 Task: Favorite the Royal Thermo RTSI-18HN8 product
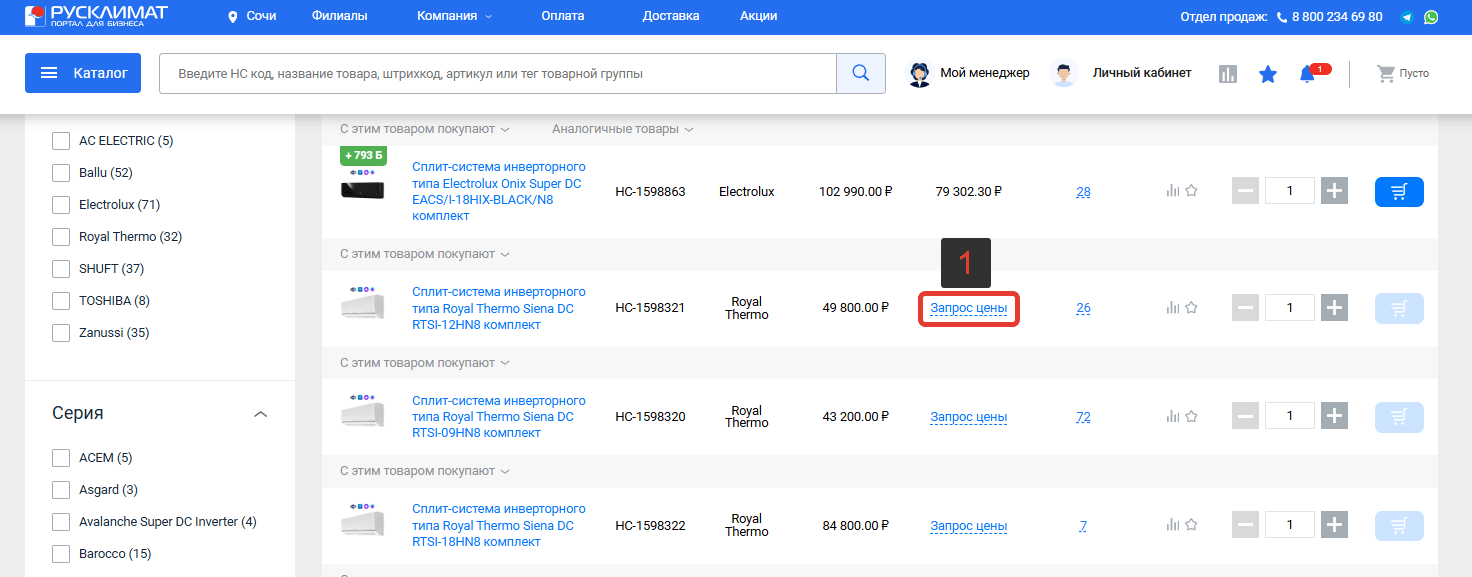click(x=1191, y=525)
